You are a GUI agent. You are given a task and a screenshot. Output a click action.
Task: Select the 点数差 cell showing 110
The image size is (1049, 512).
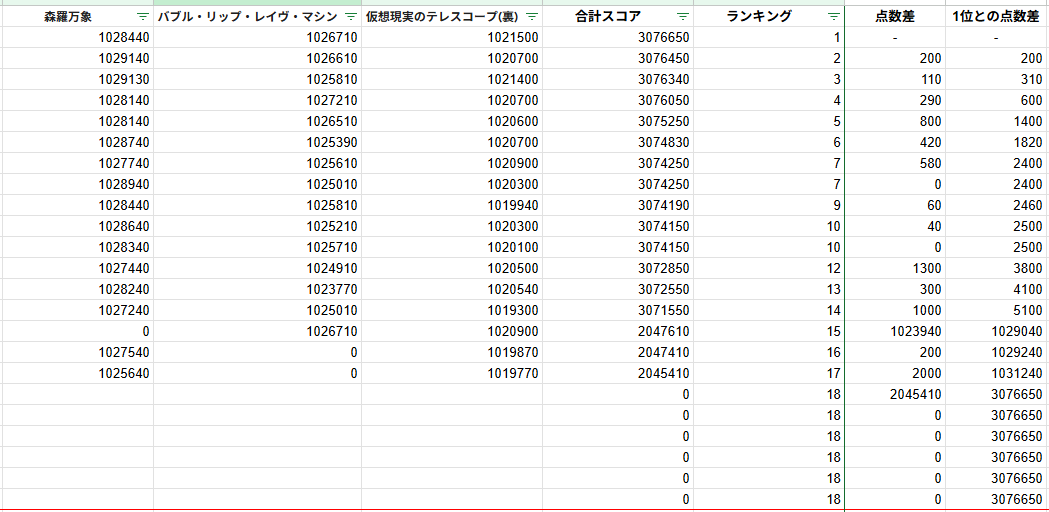(895, 80)
